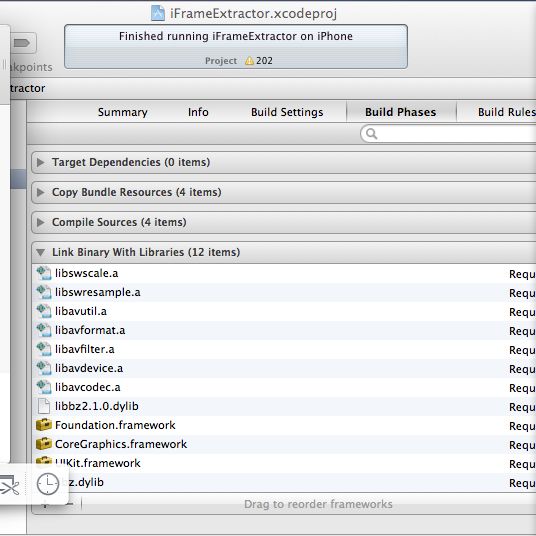
Task: Select Foundation.framework row
Action: tap(284, 425)
